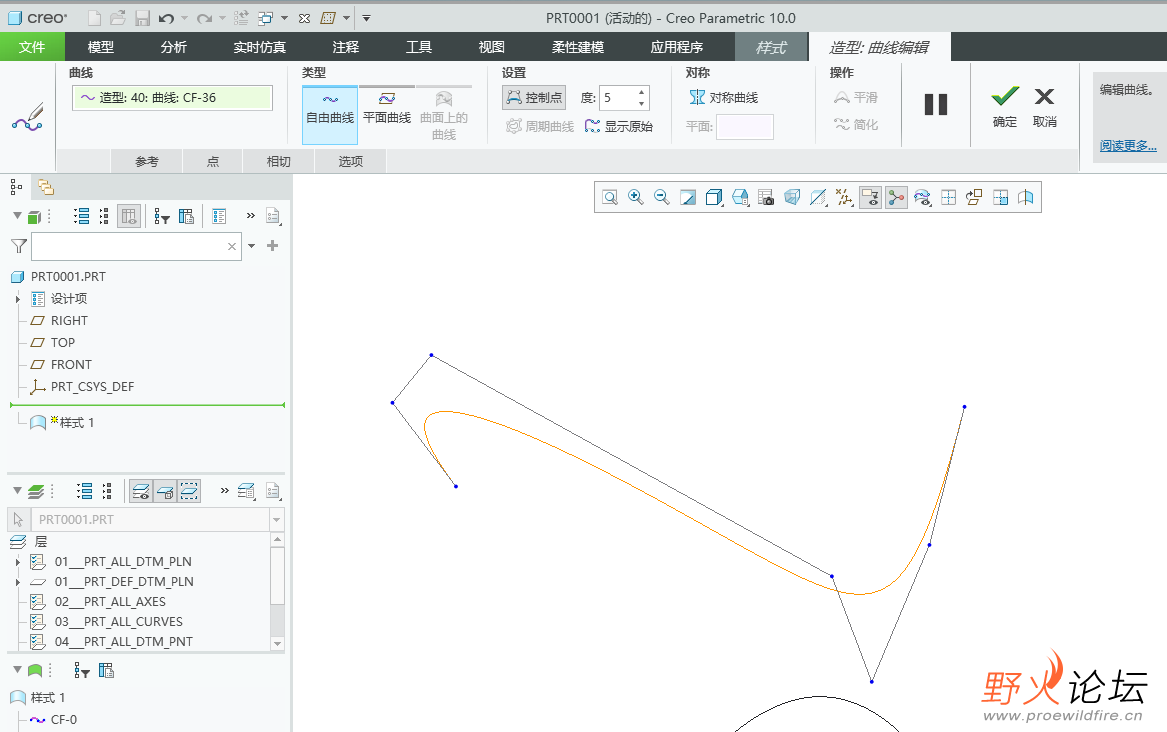Open the 阅读更多 (Read more) link

coord(1128,146)
